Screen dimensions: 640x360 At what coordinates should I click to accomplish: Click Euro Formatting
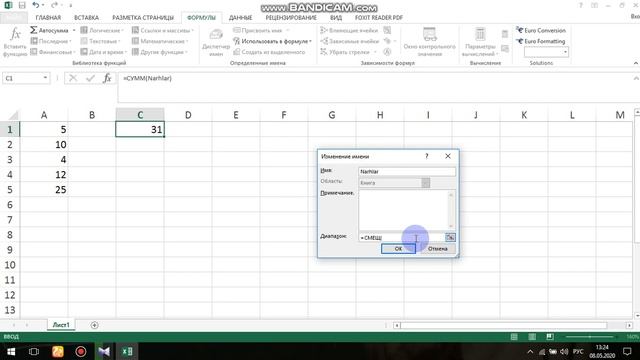click(x=540, y=41)
